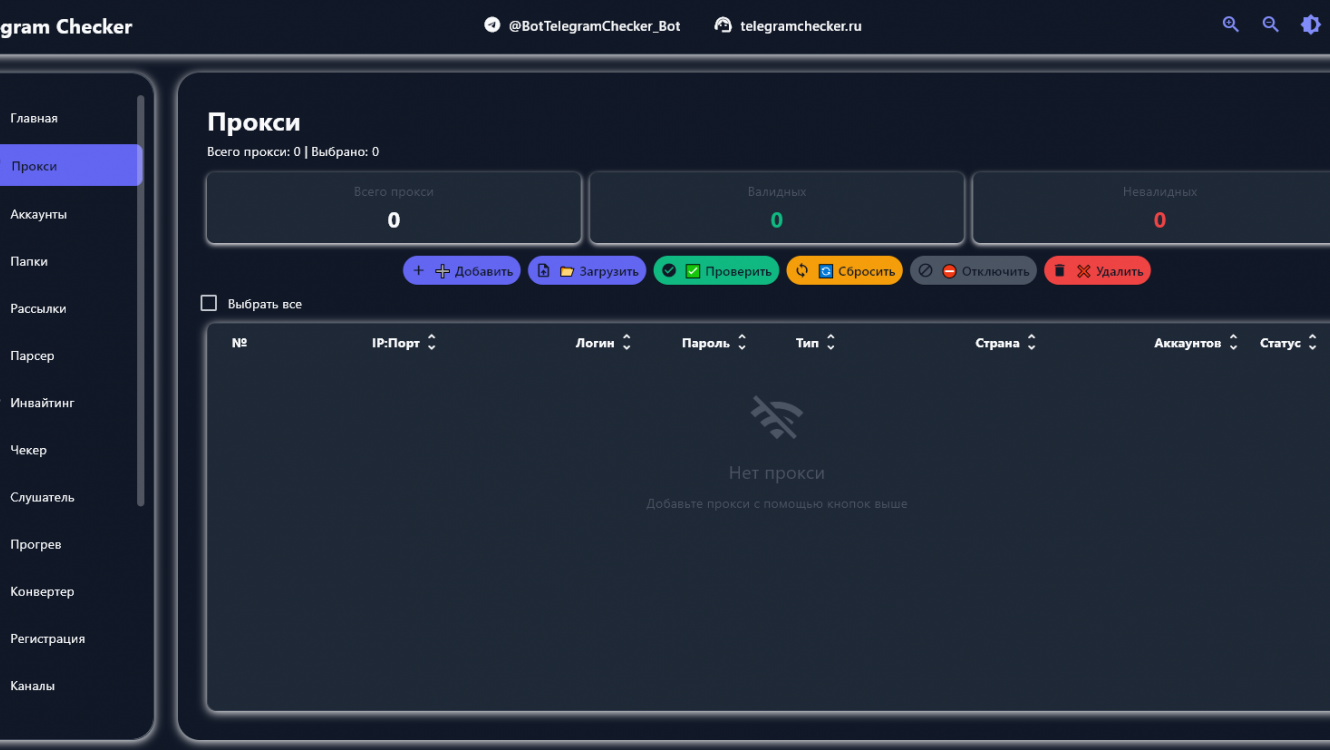This screenshot has height=750, width=1330.
Task: Sort table by Страна column arrows
Action: click(1031, 343)
